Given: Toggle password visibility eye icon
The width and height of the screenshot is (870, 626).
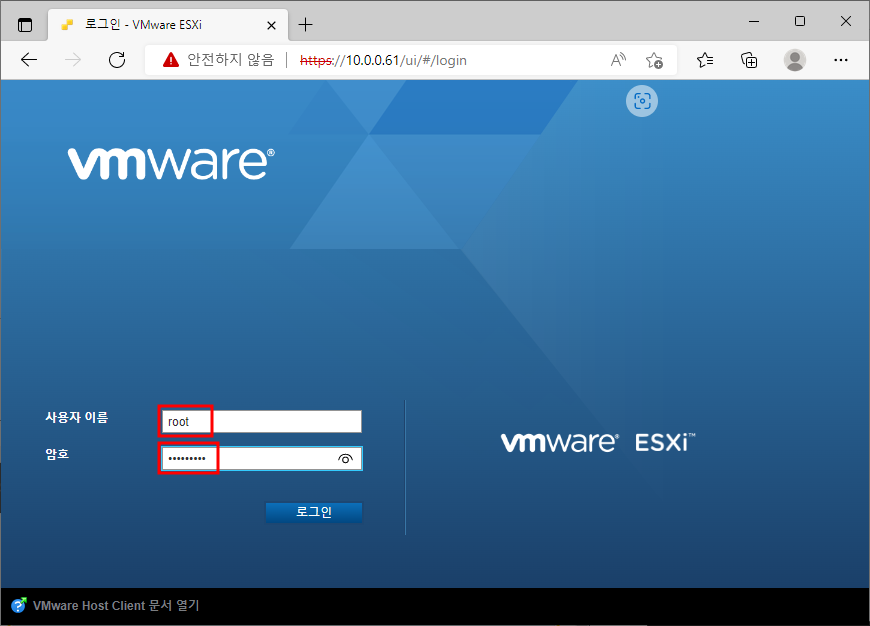Looking at the screenshot, I should [345, 459].
